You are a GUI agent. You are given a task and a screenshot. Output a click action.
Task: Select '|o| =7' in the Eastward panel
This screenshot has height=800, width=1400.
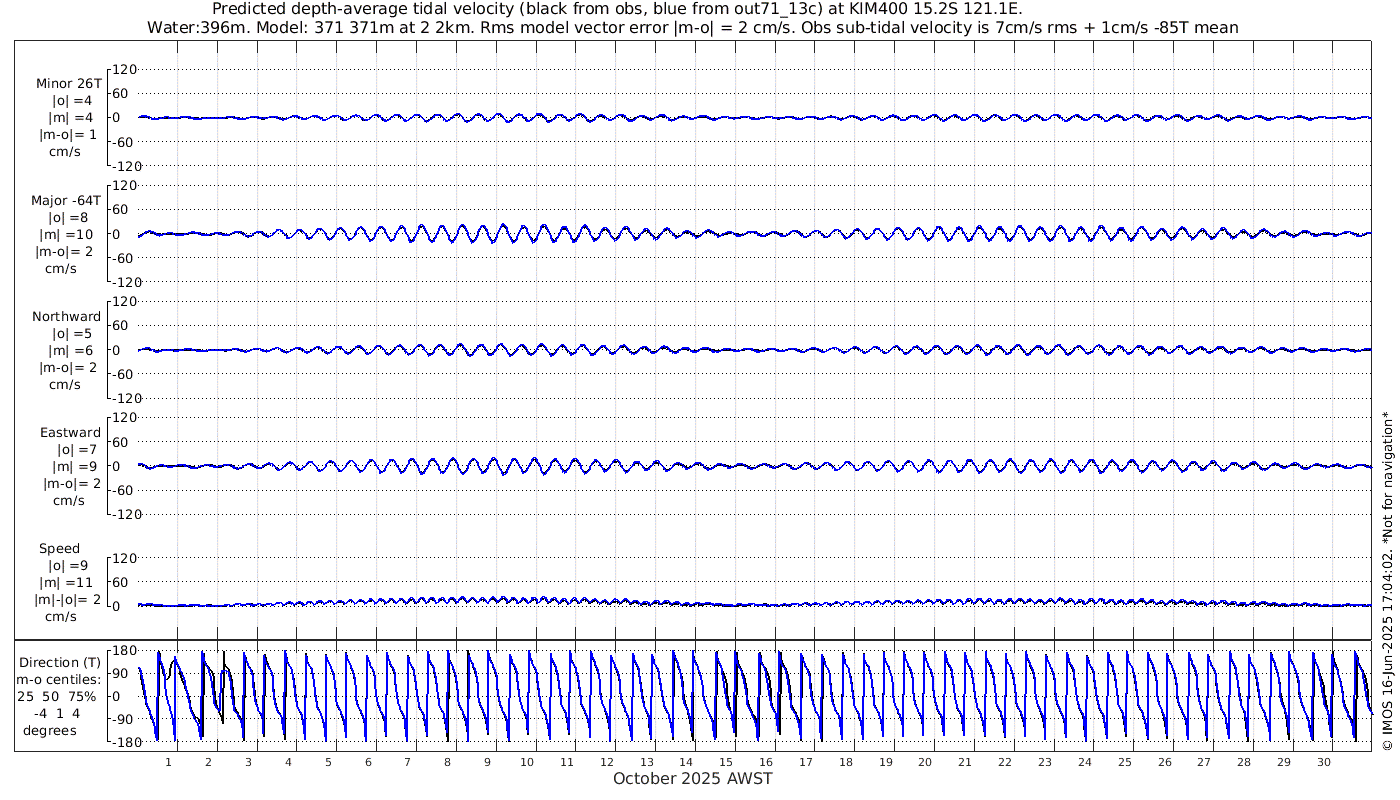click(x=76, y=450)
